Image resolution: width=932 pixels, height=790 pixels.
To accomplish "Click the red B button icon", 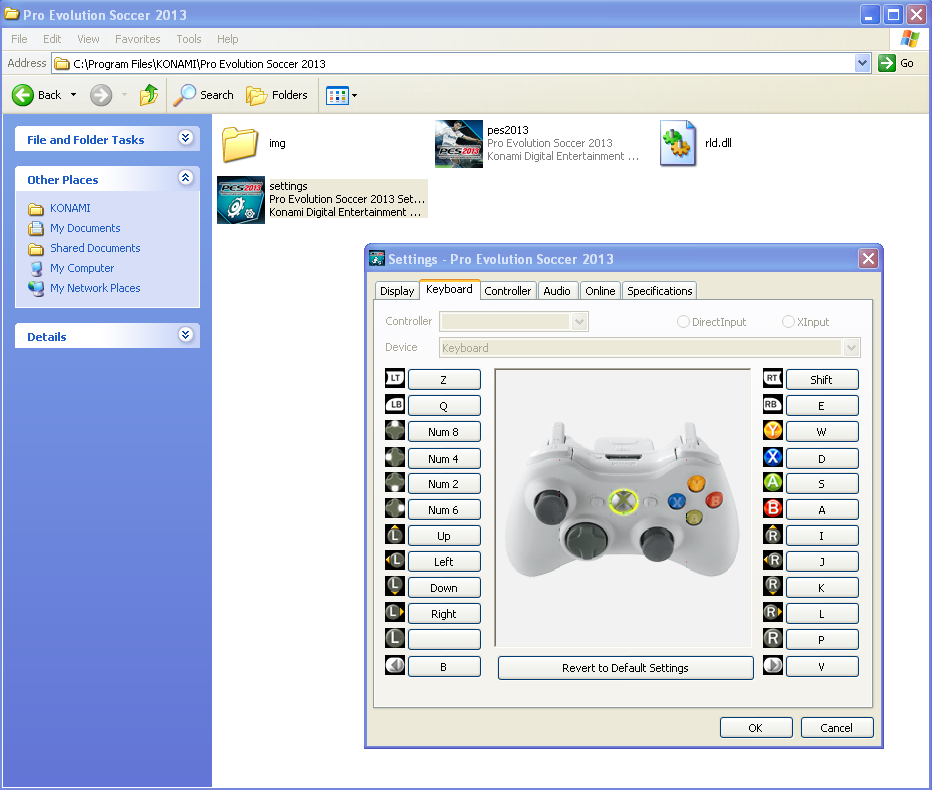I will (773, 508).
